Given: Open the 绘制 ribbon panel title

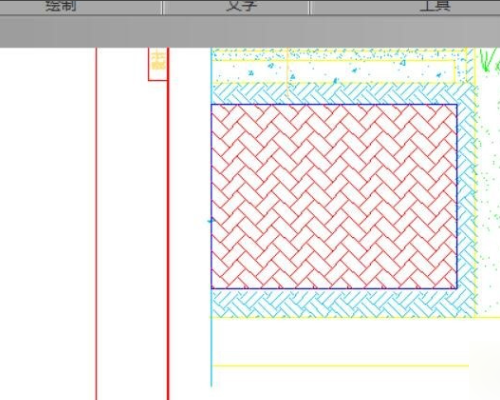Looking at the screenshot, I should (61, 6).
